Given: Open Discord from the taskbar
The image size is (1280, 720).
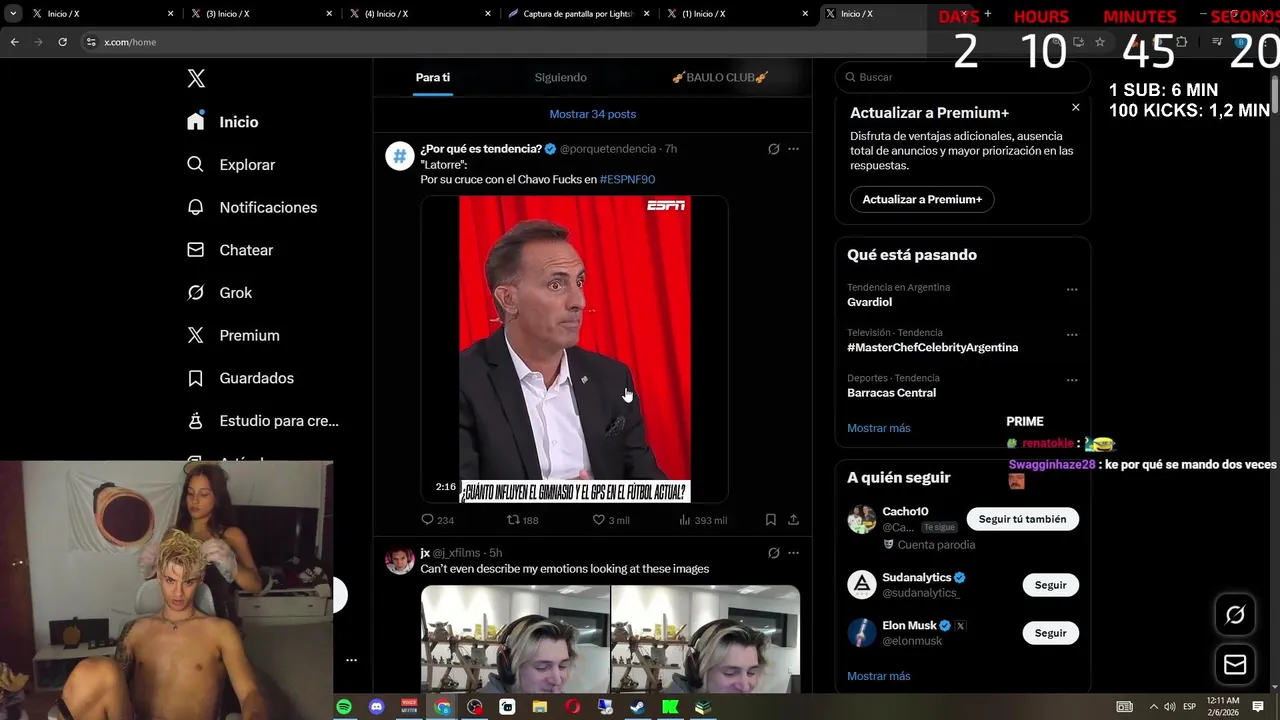Looking at the screenshot, I should tap(376, 707).
